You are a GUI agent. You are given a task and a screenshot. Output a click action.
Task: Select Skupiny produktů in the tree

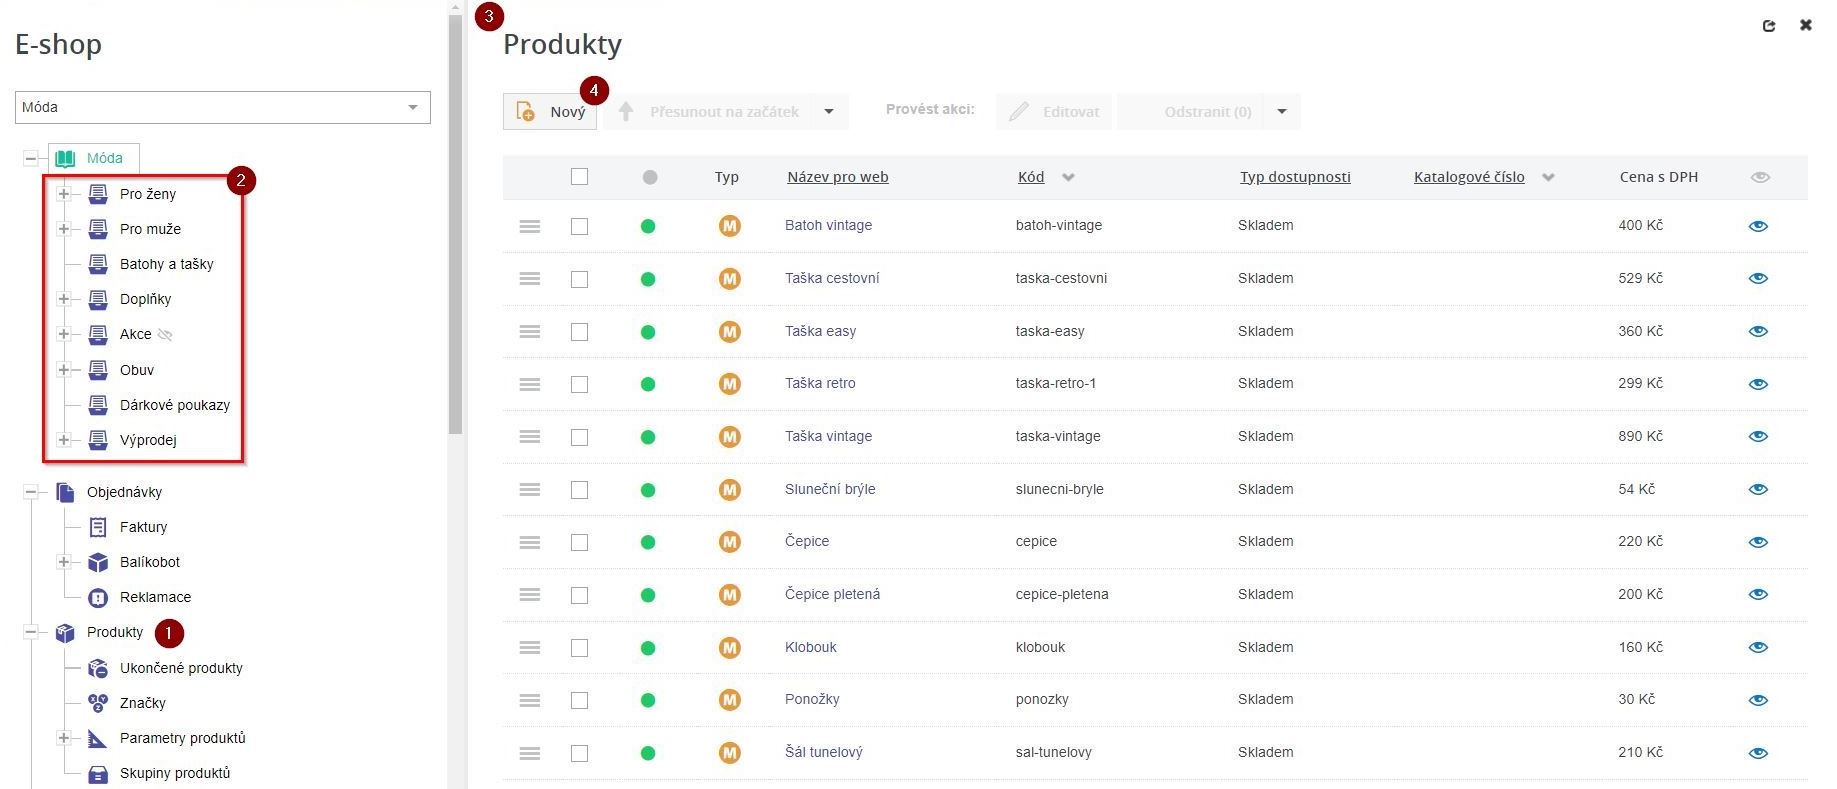(x=175, y=773)
